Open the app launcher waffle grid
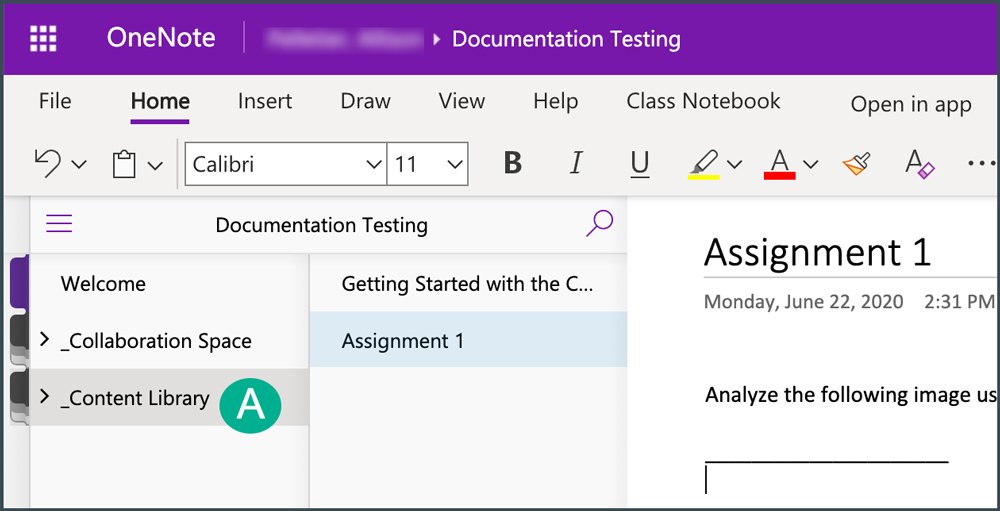Viewport: 1000px width, 511px height. coord(43,39)
